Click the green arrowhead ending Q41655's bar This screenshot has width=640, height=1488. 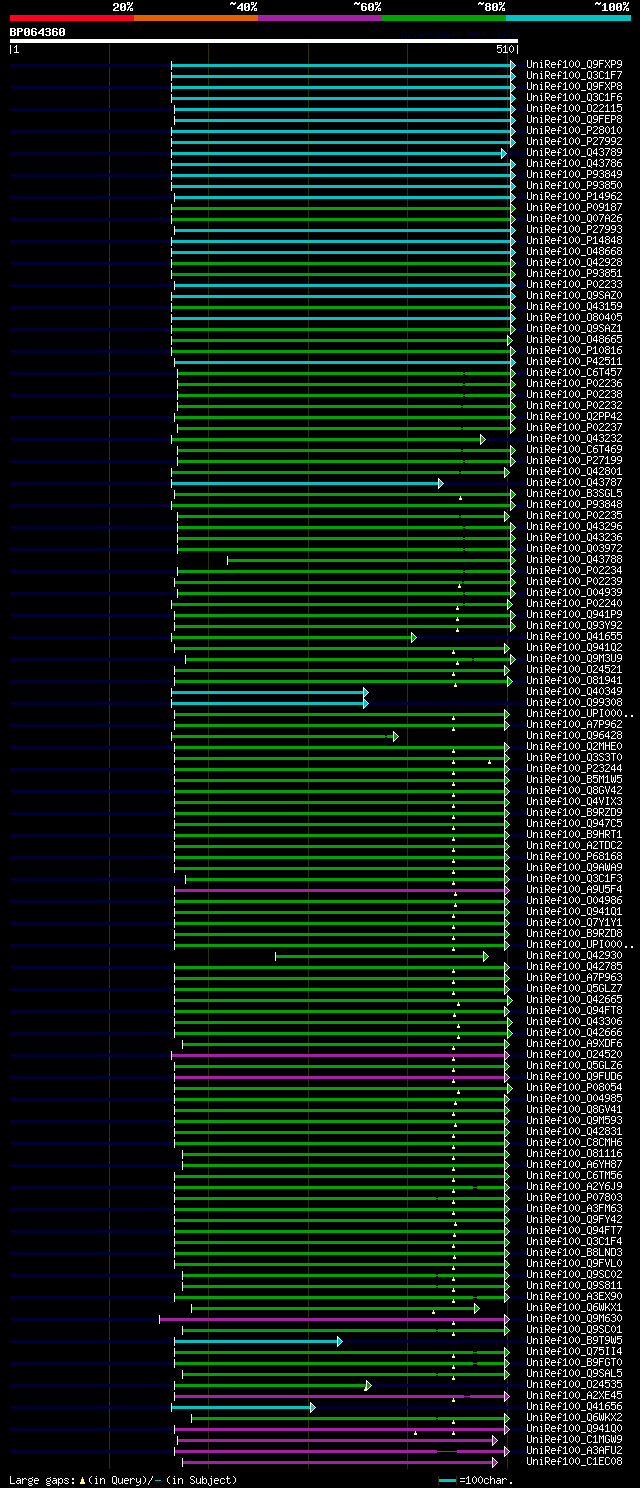pos(414,637)
